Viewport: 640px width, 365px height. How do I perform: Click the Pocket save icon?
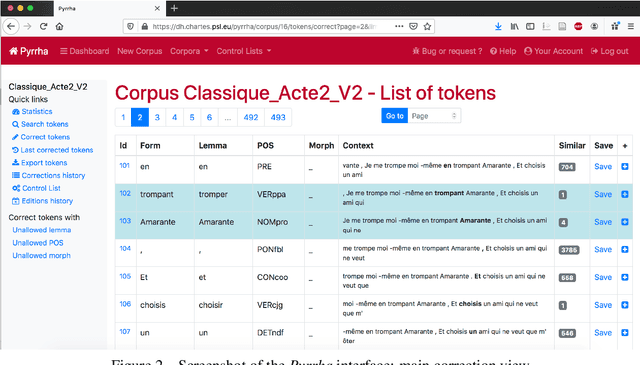[x=413, y=27]
